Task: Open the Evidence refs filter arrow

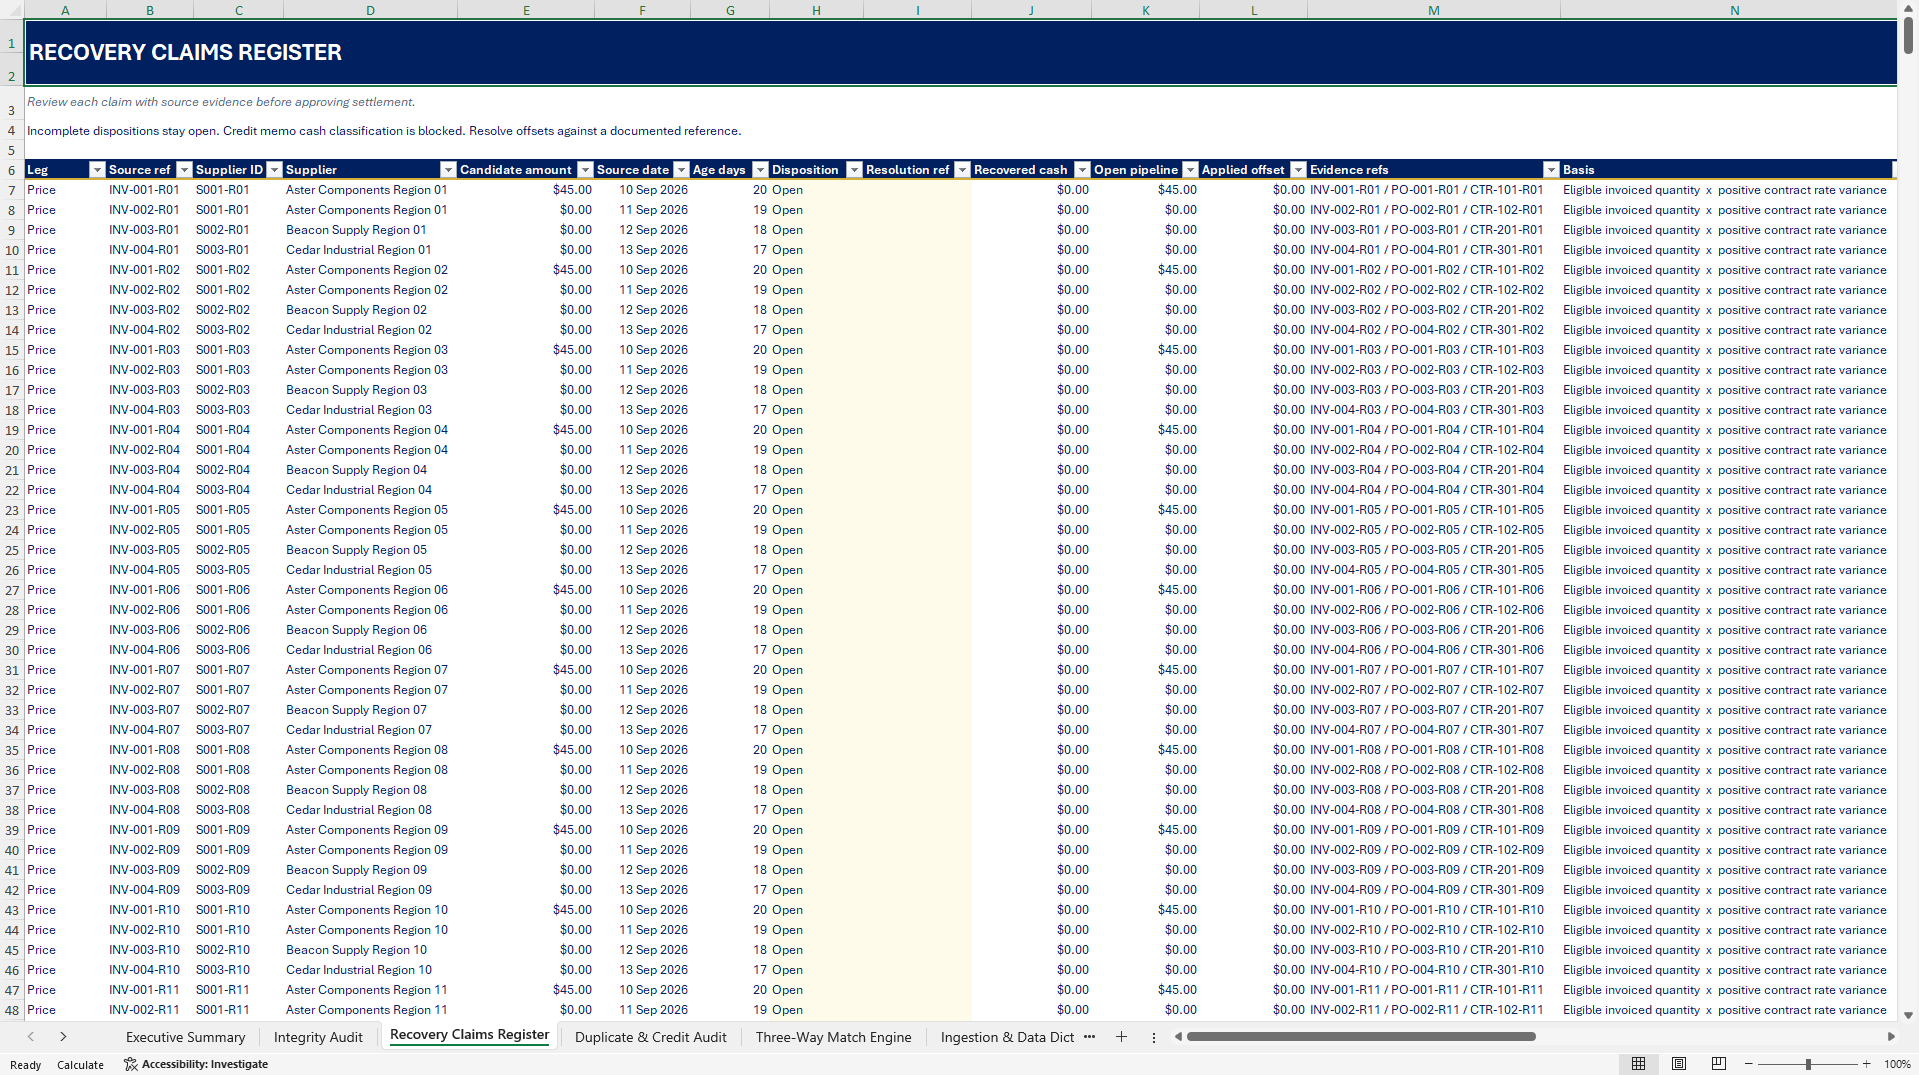Action: tap(1551, 170)
